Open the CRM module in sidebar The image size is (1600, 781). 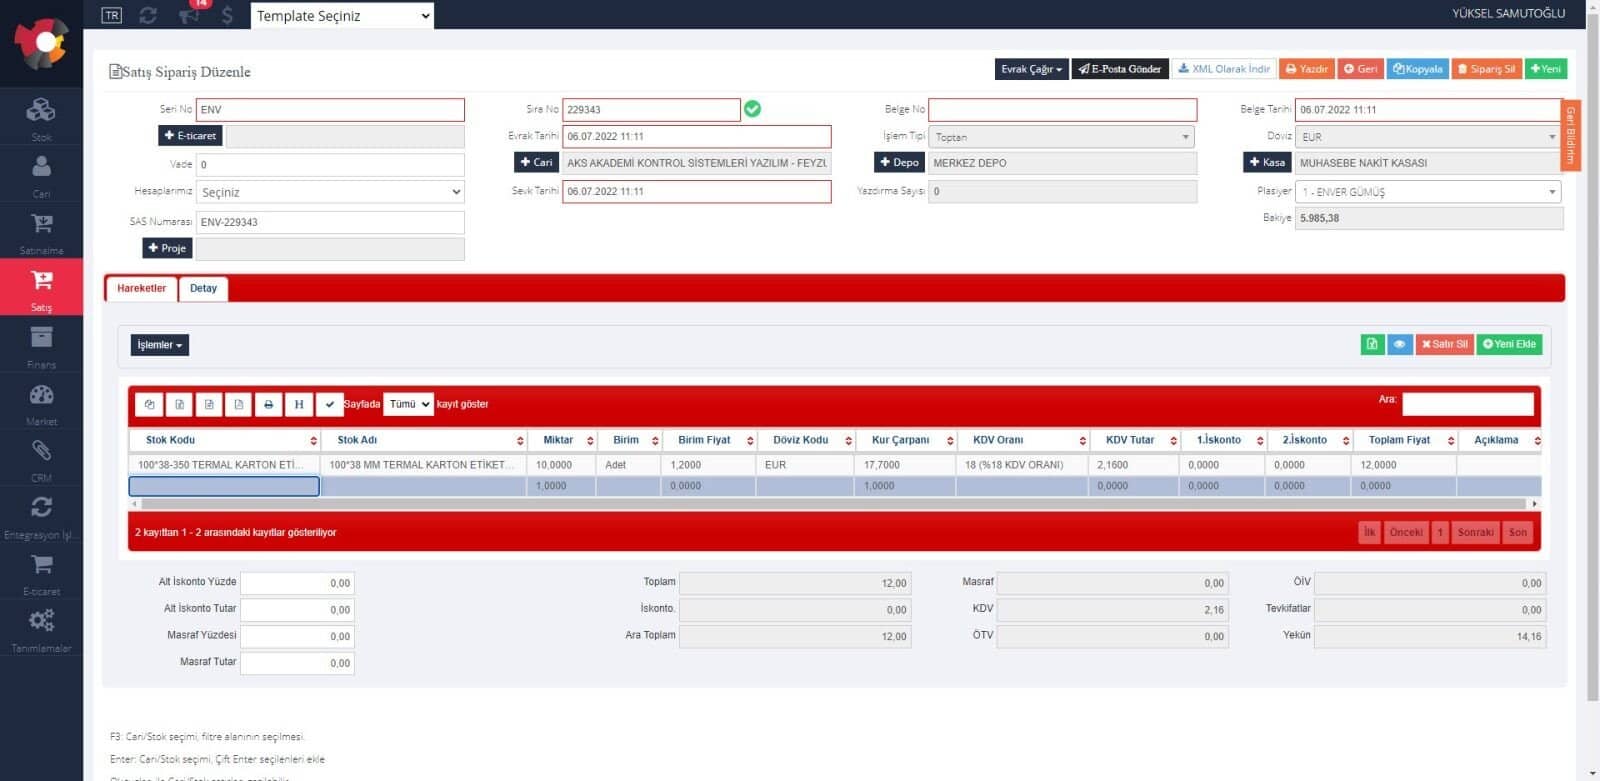click(41, 459)
